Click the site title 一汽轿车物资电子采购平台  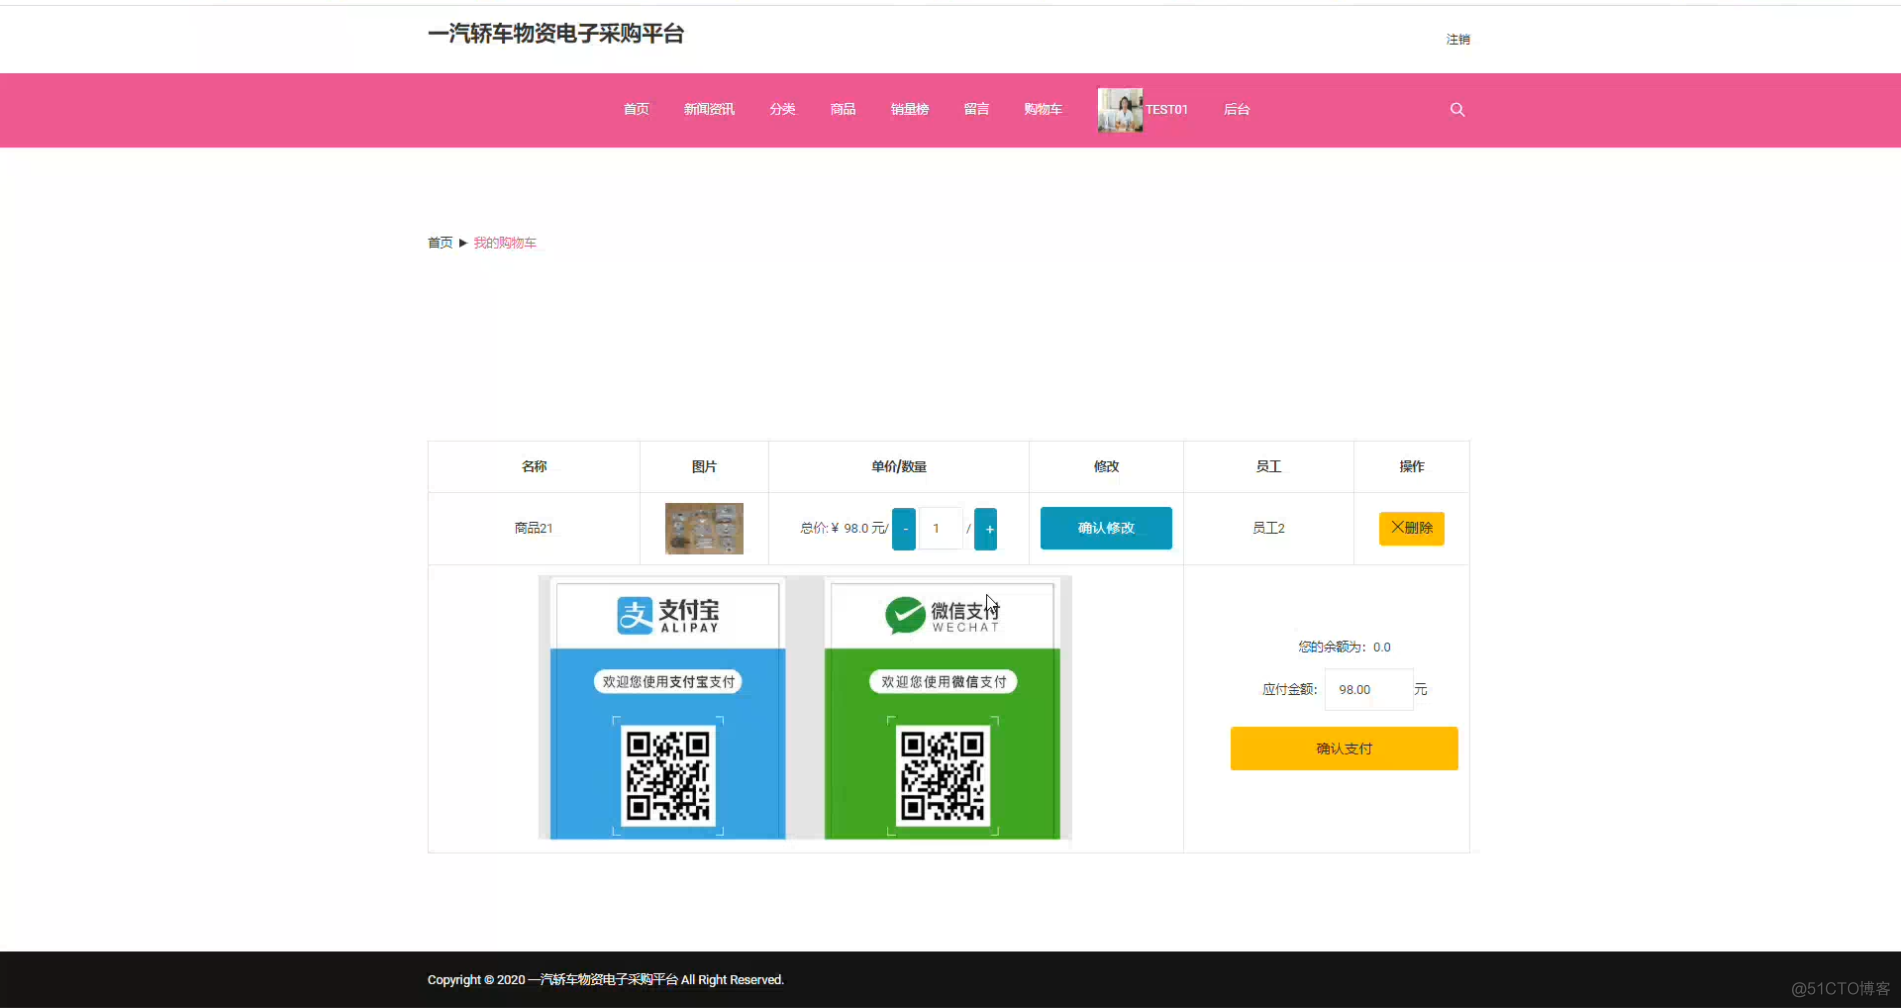(556, 34)
